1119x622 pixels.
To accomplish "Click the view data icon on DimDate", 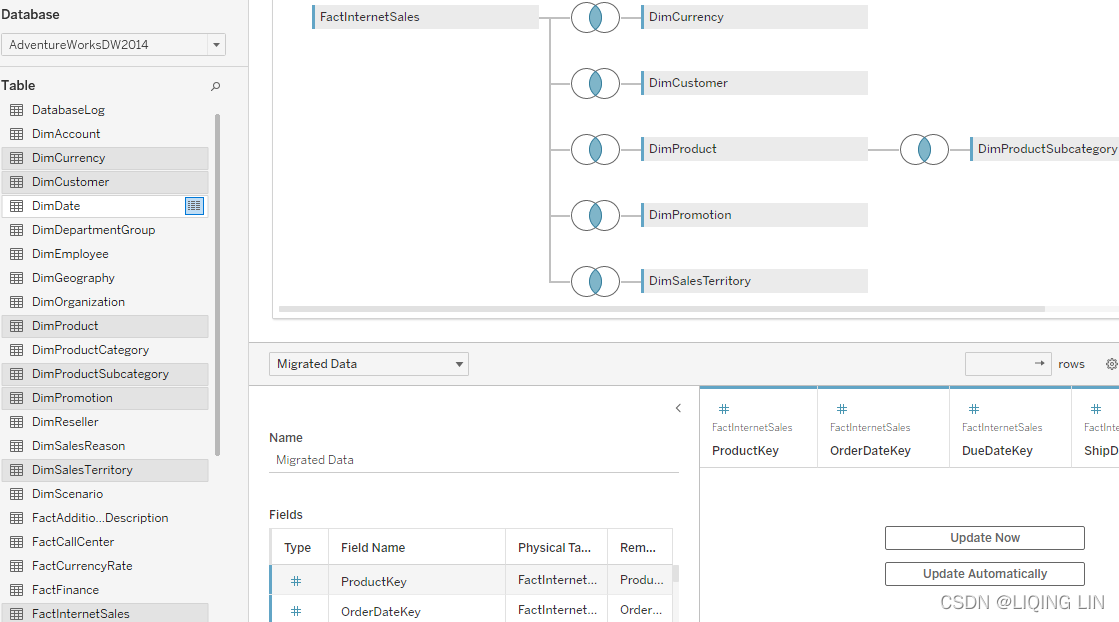I will point(194,206).
